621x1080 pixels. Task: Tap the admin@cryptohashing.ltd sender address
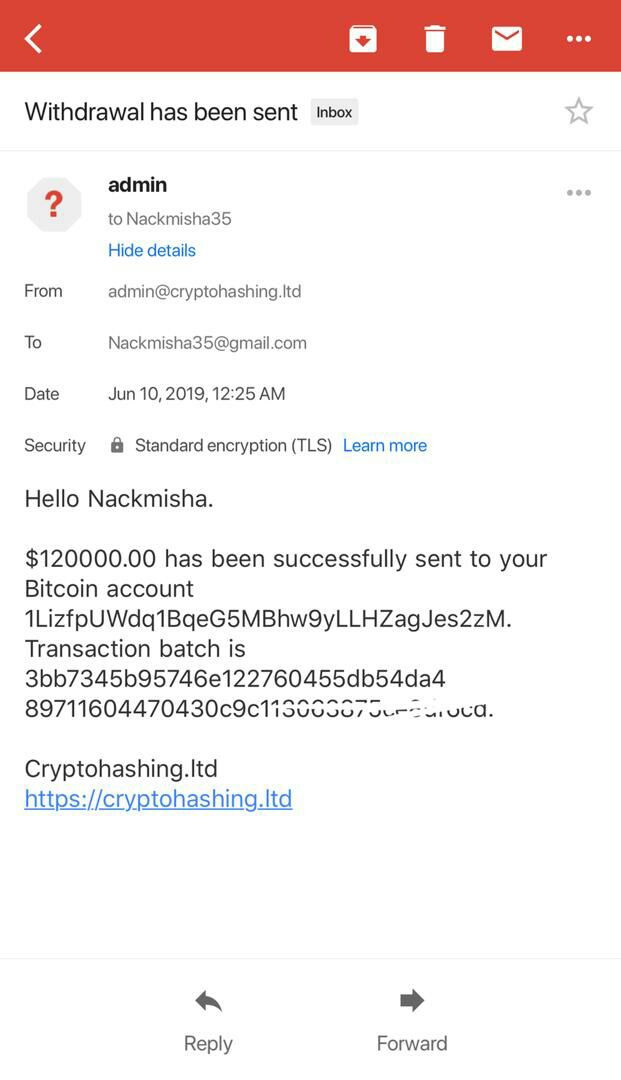[204, 291]
